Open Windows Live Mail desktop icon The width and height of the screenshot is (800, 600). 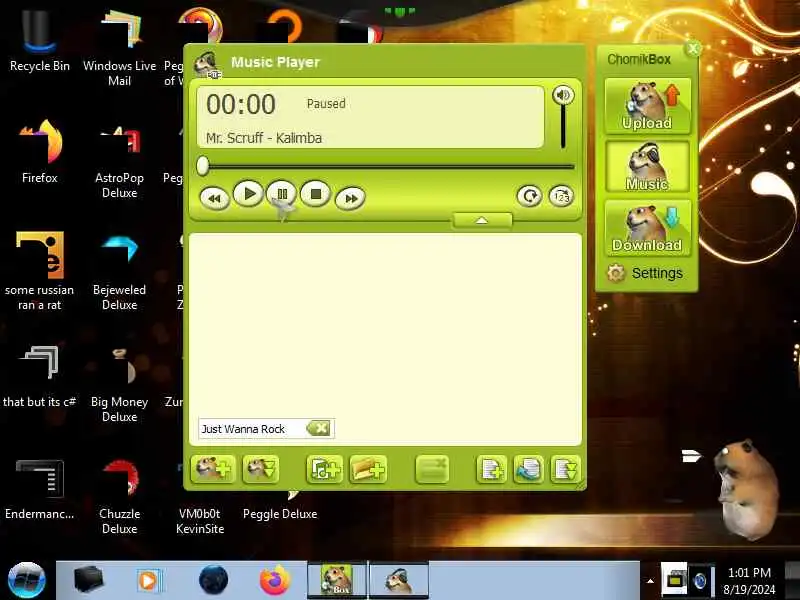coord(119,49)
